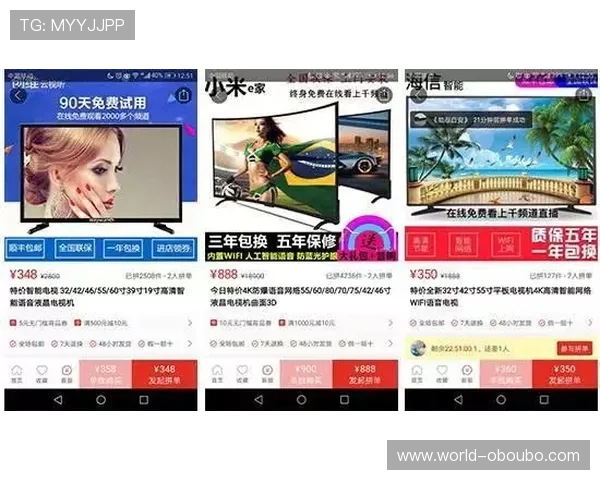Tap Android back triangle under the ¥348 listing

(58, 400)
